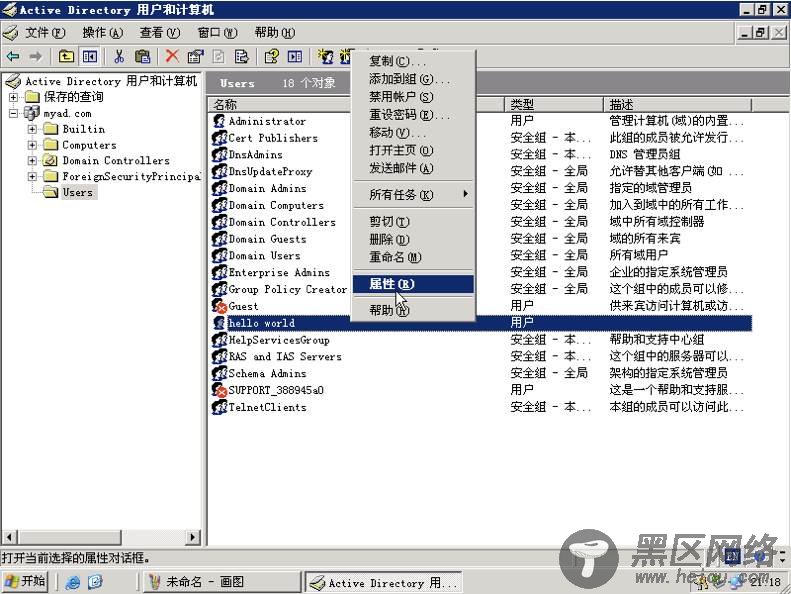Choose 复制(C) in context menu
Image resolution: width=791 pixels, height=594 pixels.
click(x=413, y=61)
